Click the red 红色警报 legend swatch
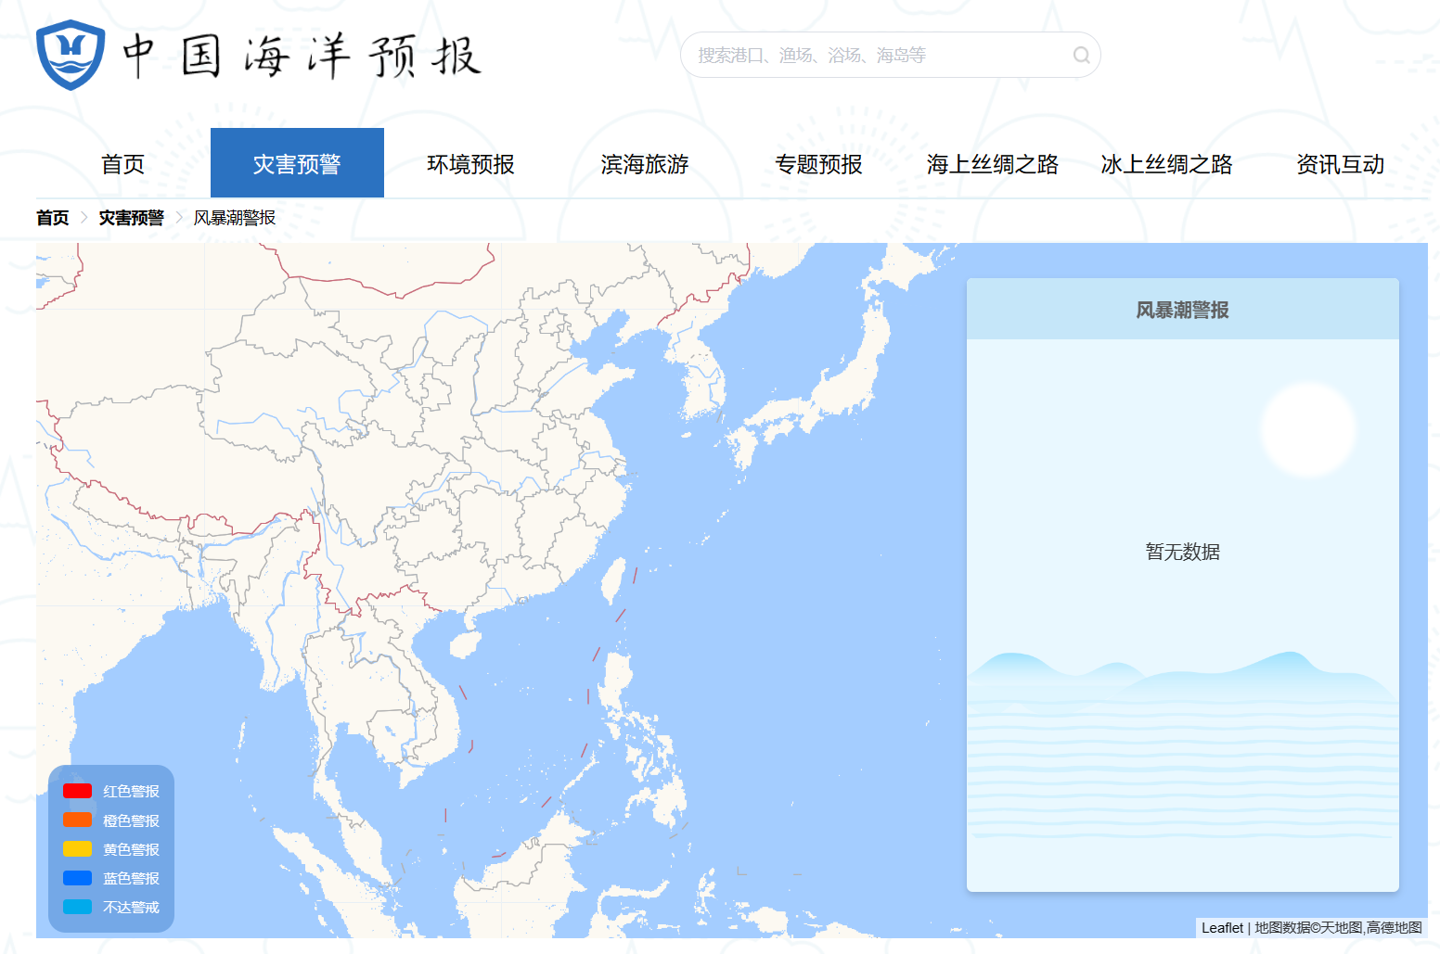 click(77, 791)
